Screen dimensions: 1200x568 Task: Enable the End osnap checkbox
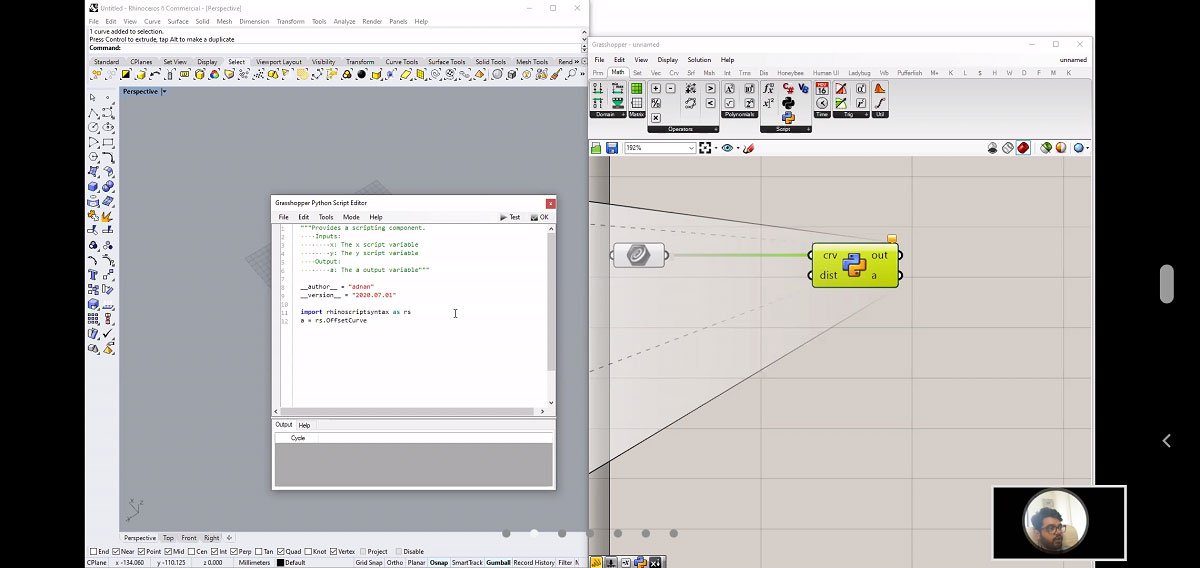pyautogui.click(x=92, y=552)
